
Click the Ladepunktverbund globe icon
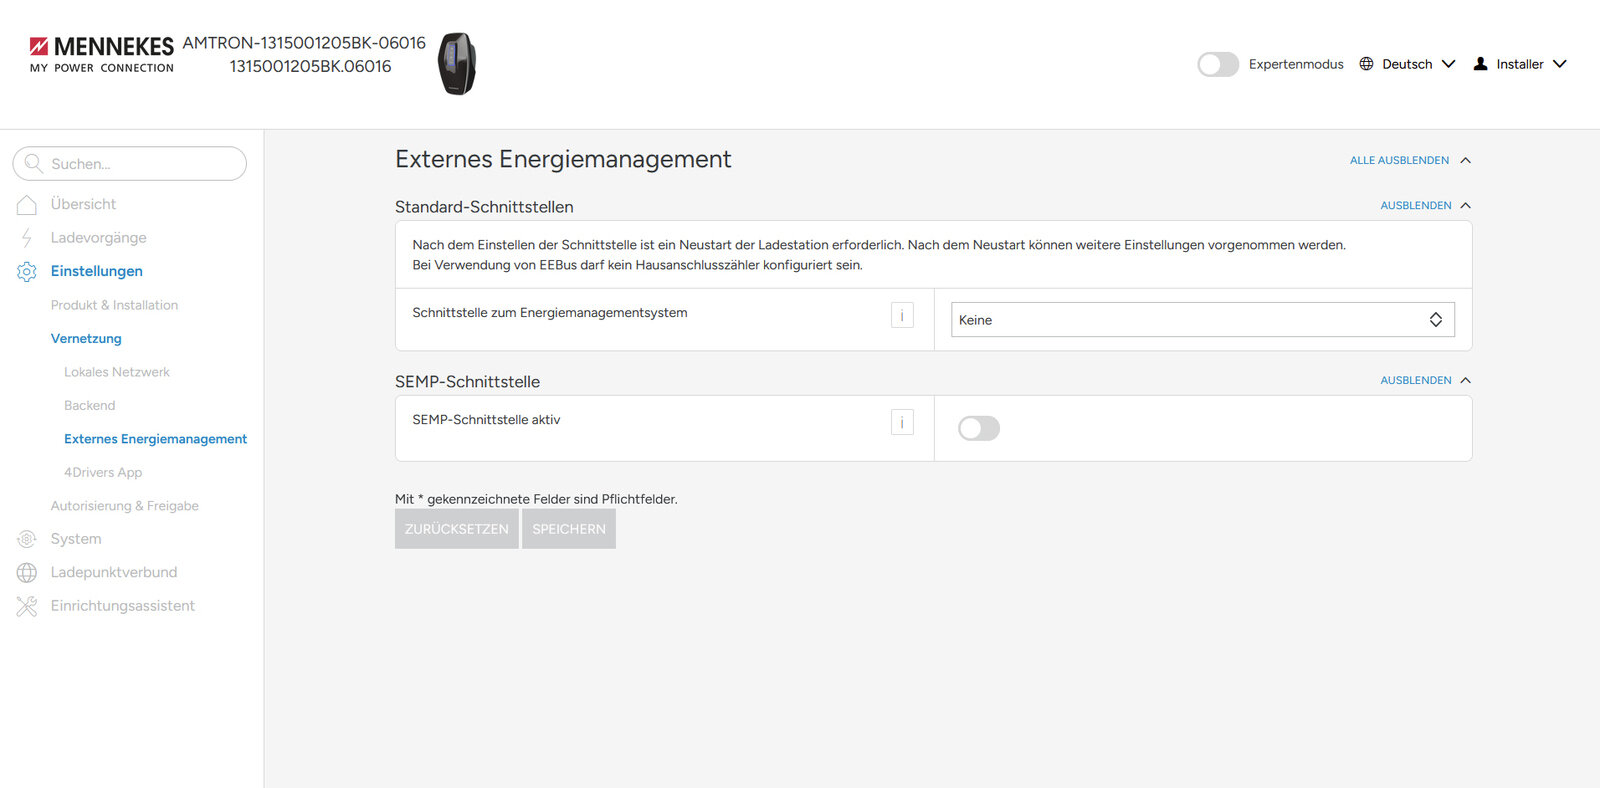[x=27, y=572]
